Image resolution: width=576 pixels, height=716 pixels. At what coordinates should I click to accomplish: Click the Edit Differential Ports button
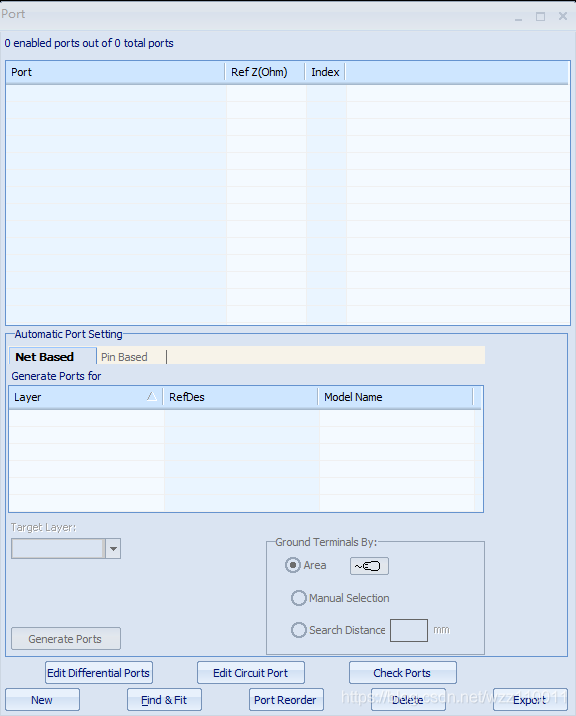[99, 673]
